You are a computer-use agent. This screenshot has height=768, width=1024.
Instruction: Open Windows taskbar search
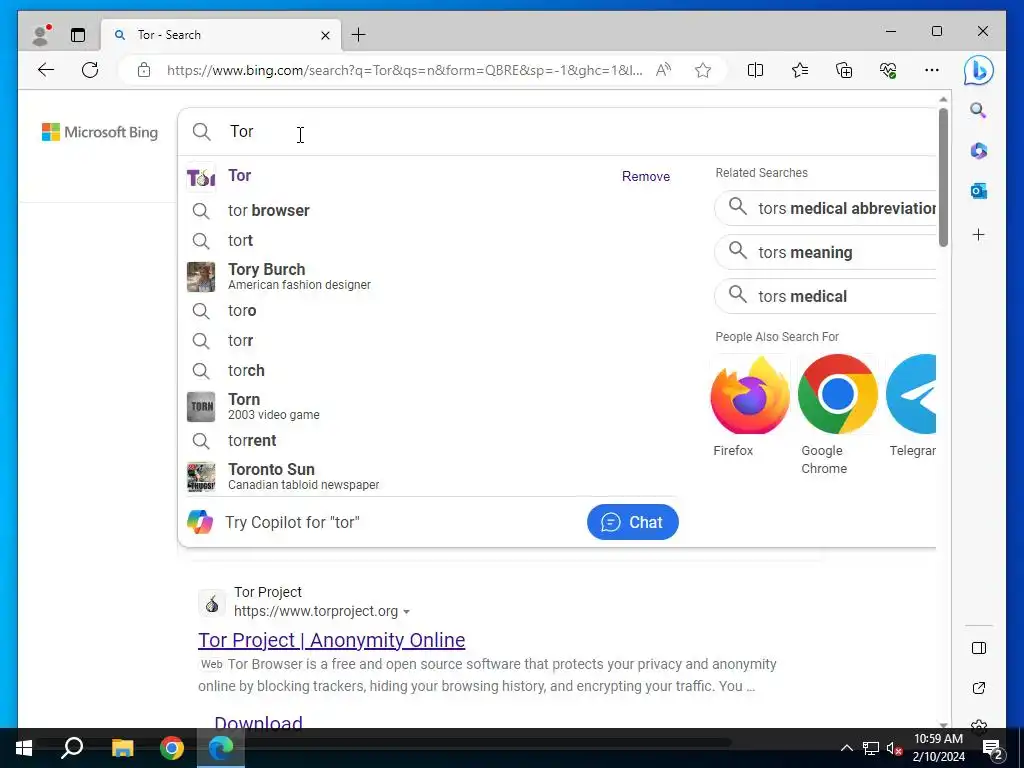click(x=72, y=748)
